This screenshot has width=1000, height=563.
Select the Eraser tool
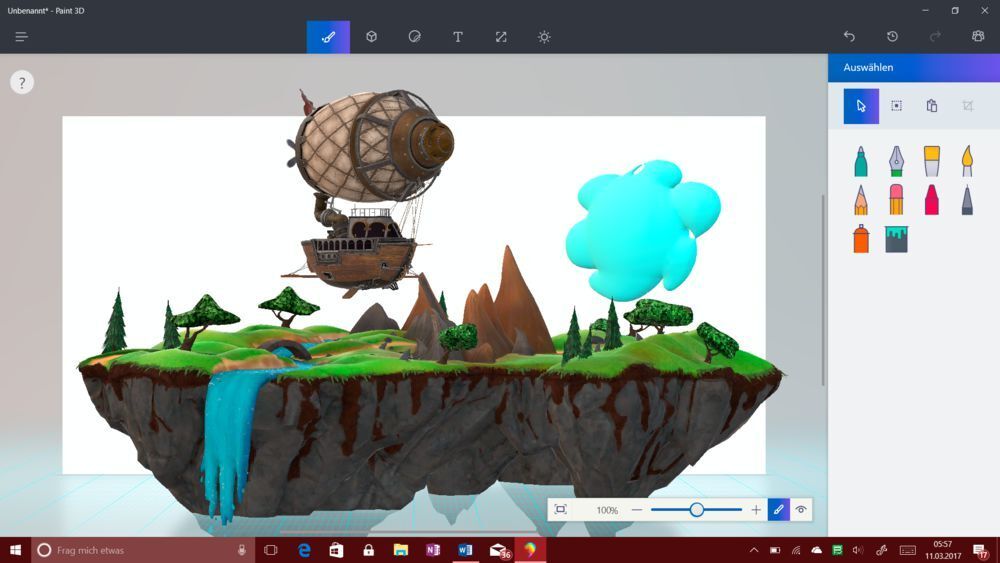(x=896, y=199)
